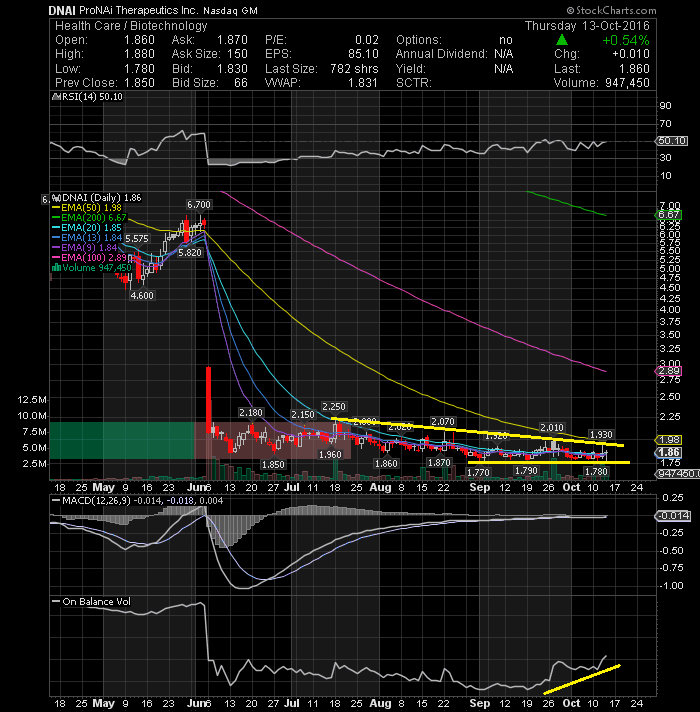Click the P/E value 0.02
Image resolution: width=700 pixels, height=712 pixels.
coord(367,40)
